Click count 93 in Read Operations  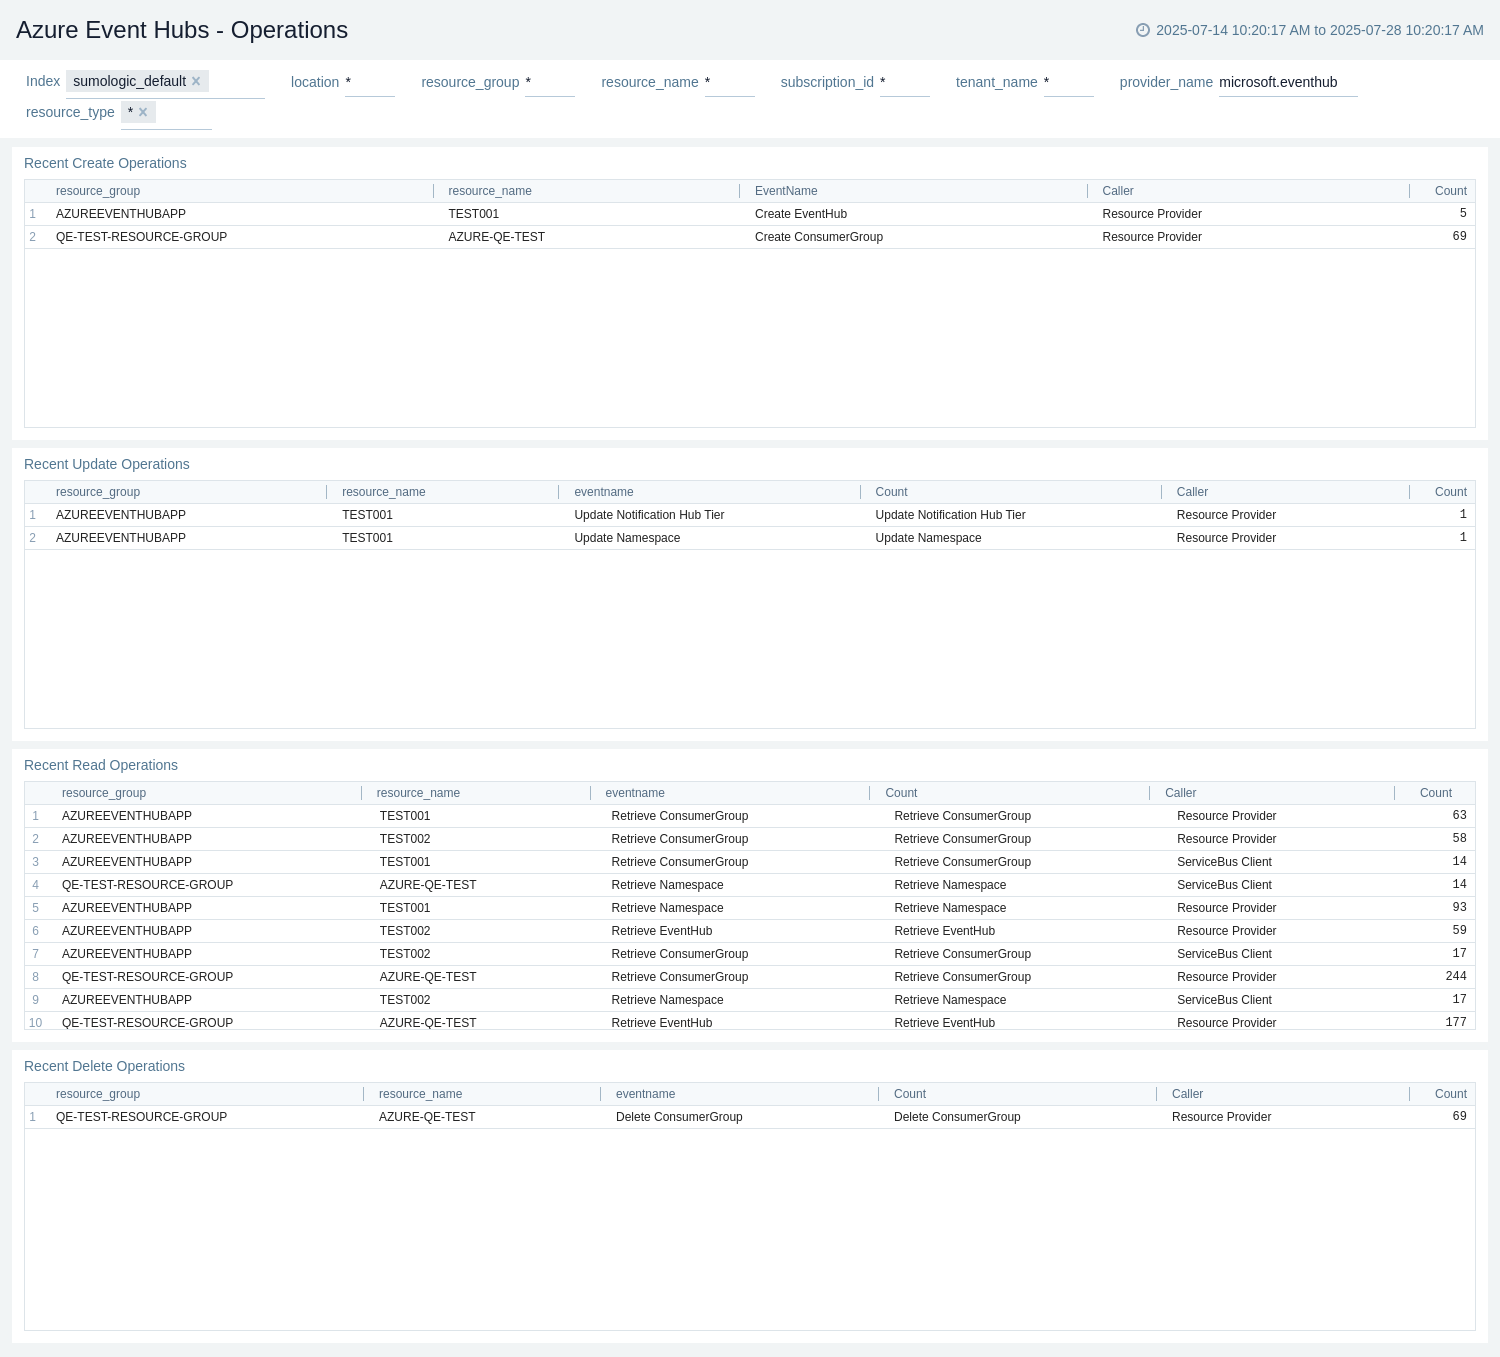[x=1459, y=908]
